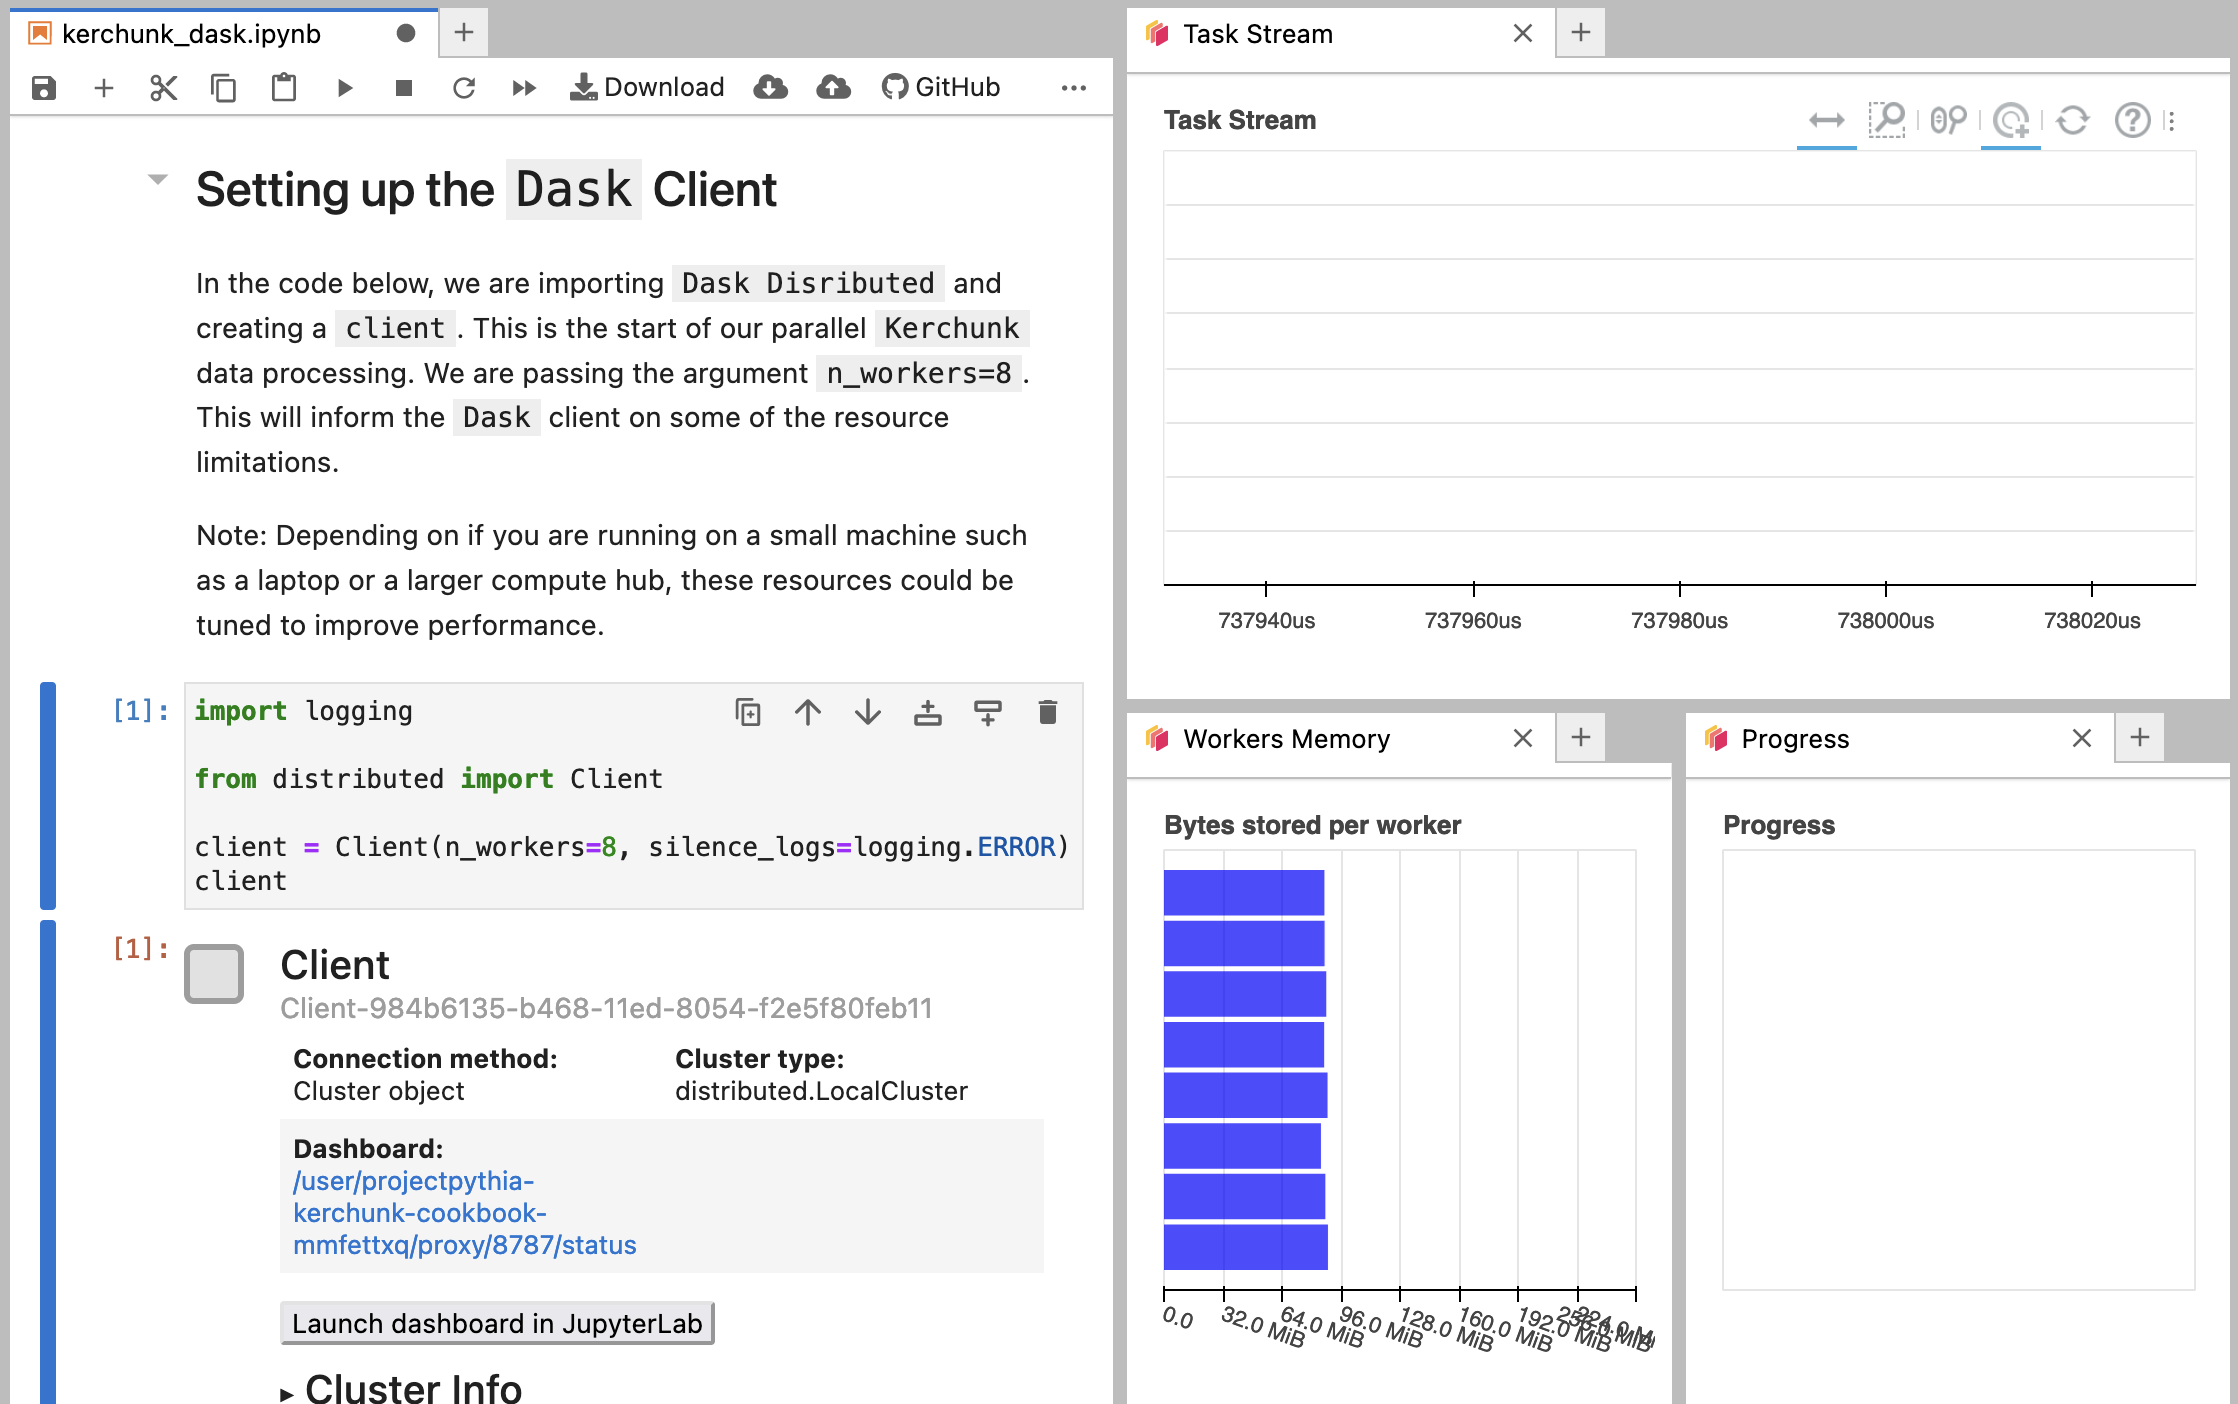
Task: Collapse the Setting up the Dask Client heading
Action: (157, 180)
